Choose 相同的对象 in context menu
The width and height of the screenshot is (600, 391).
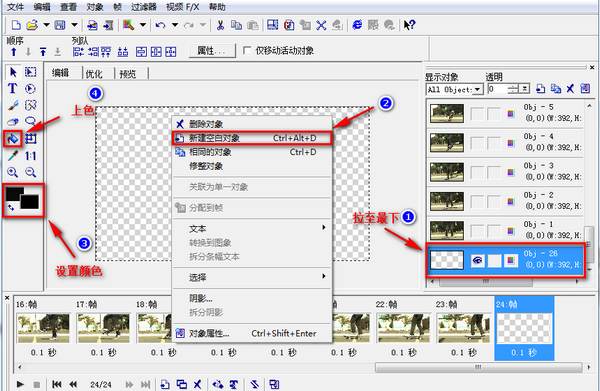[252, 152]
